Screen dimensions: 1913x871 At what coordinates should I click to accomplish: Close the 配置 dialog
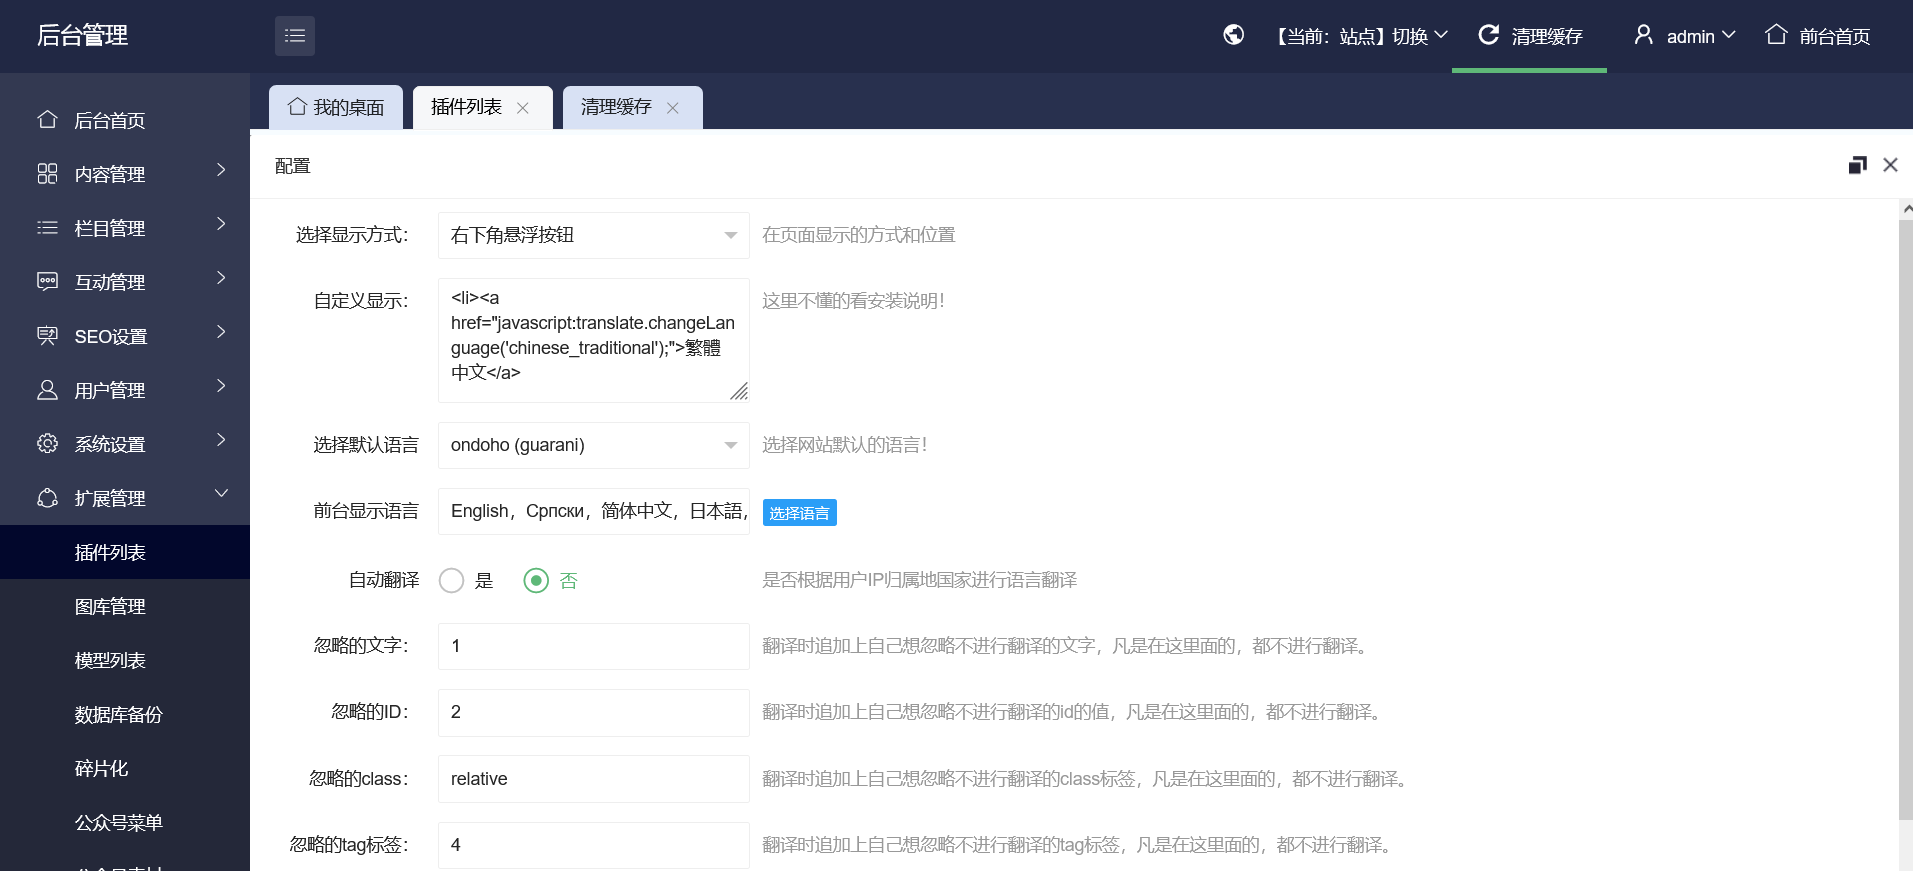click(x=1890, y=165)
